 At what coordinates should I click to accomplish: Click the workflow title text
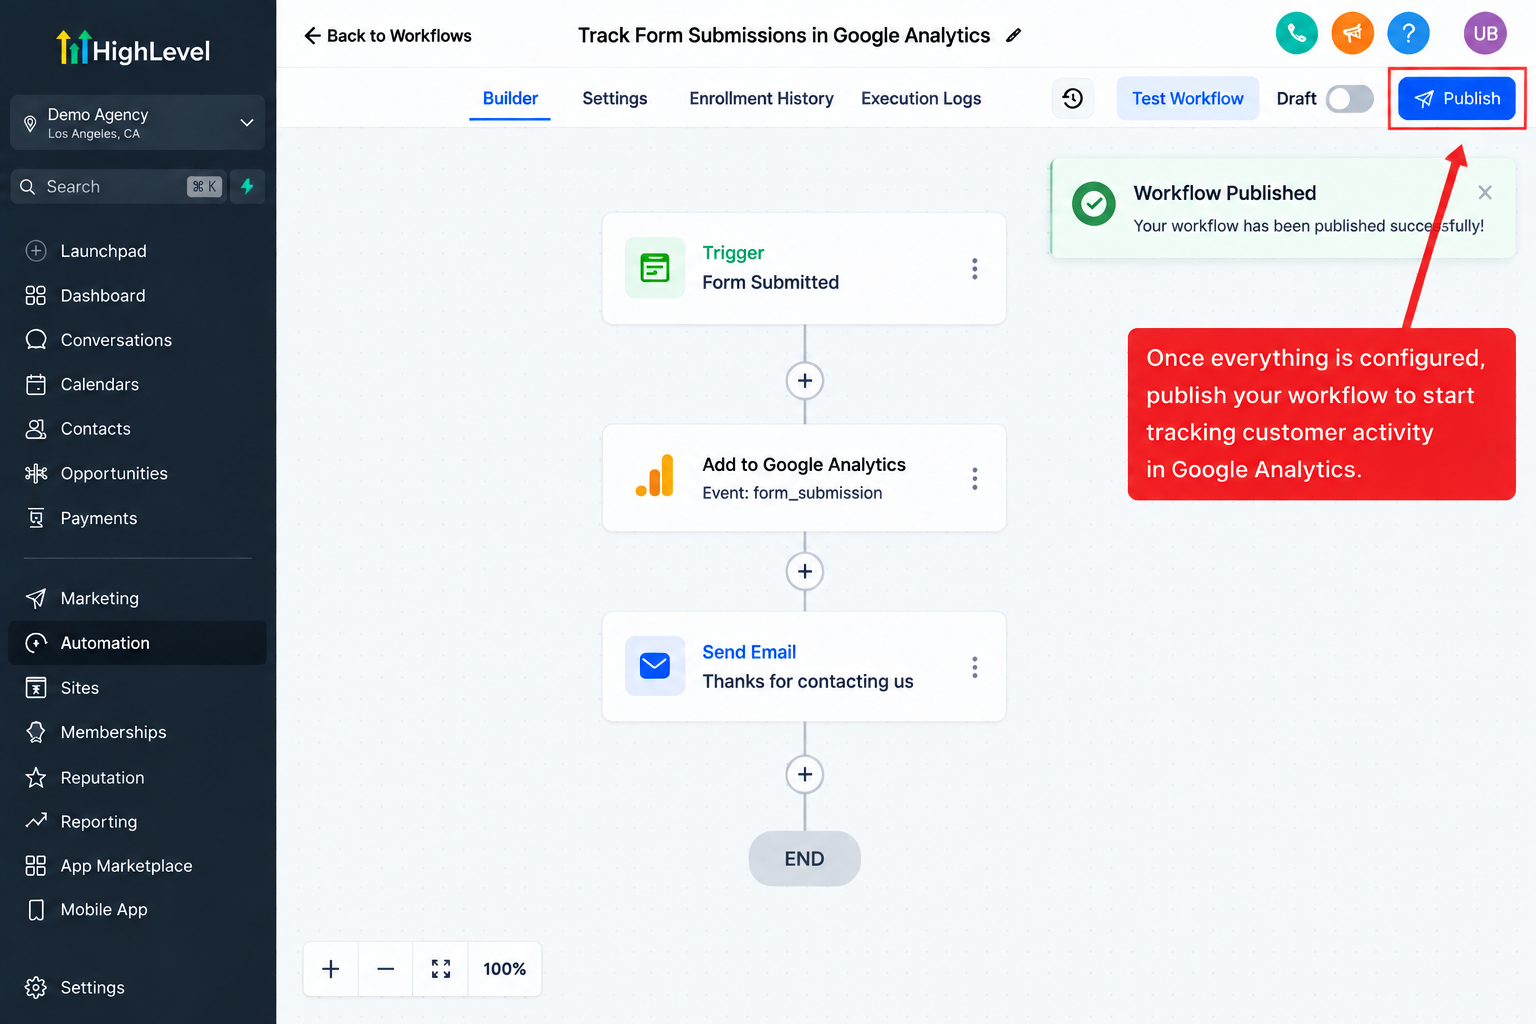coord(784,35)
